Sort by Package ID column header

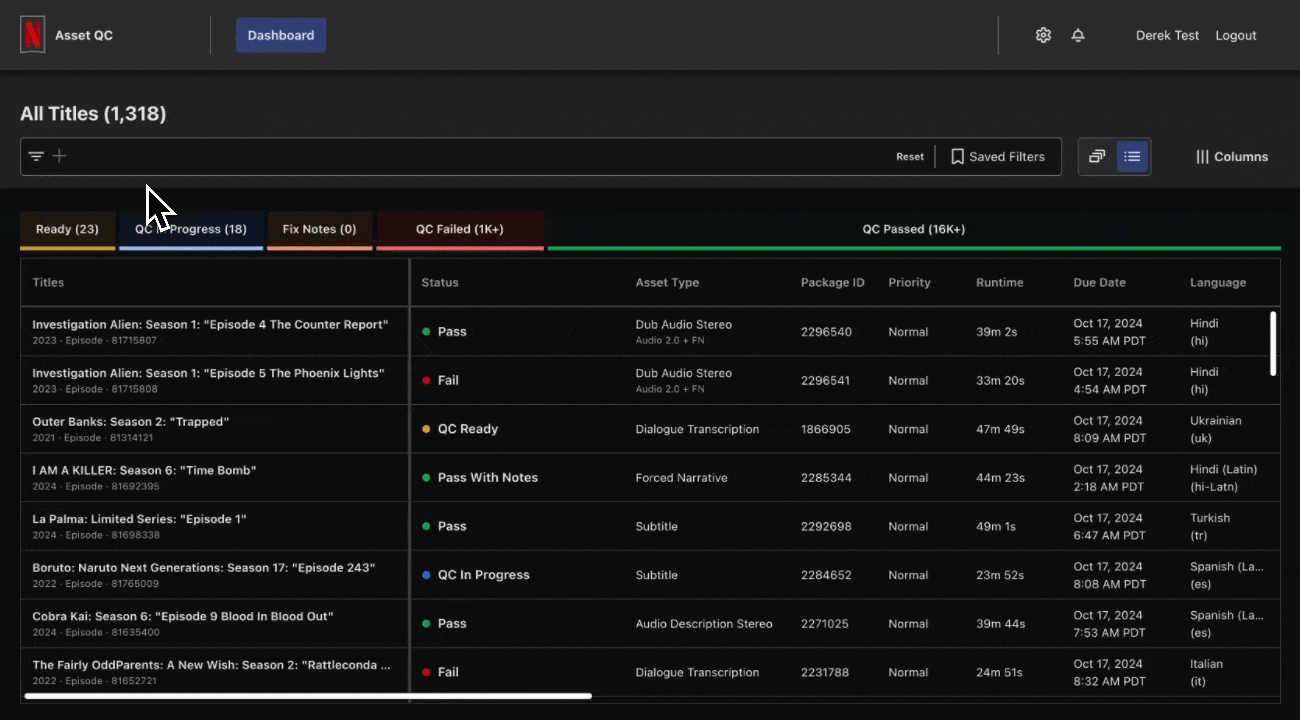coord(832,282)
